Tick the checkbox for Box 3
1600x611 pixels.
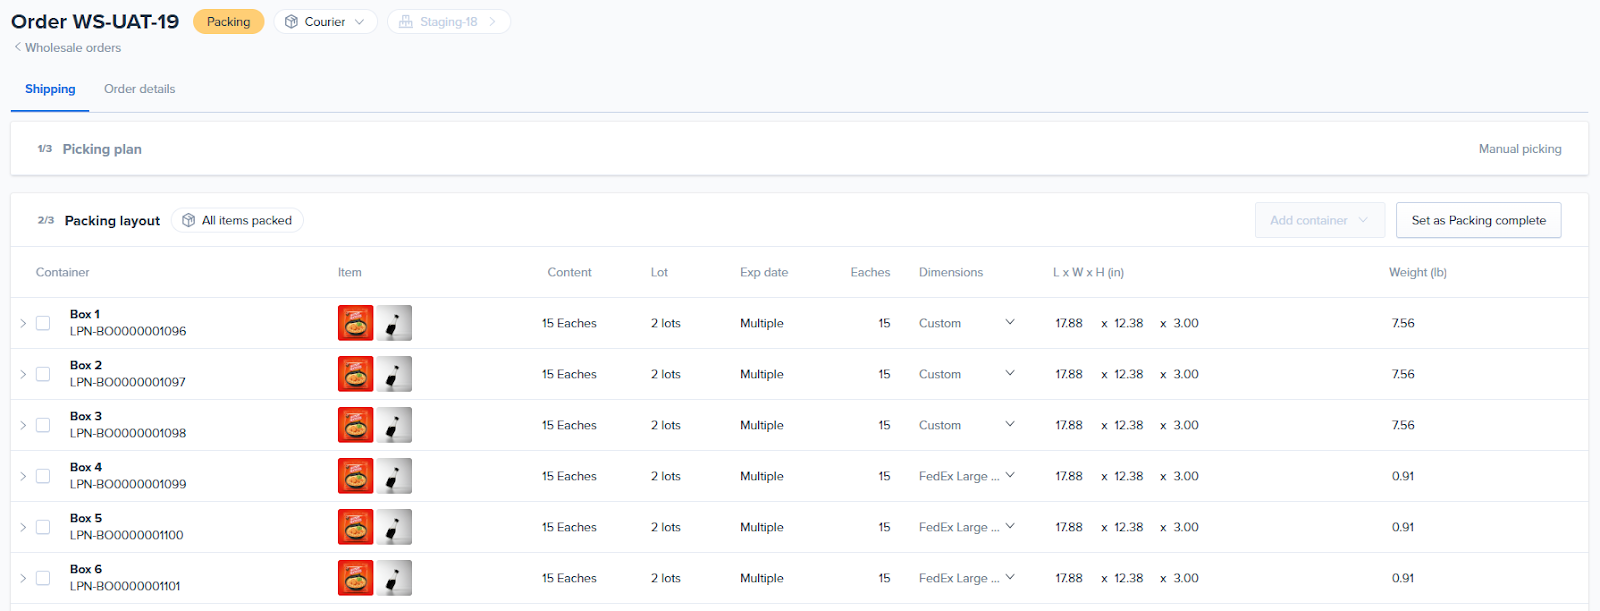[43, 425]
